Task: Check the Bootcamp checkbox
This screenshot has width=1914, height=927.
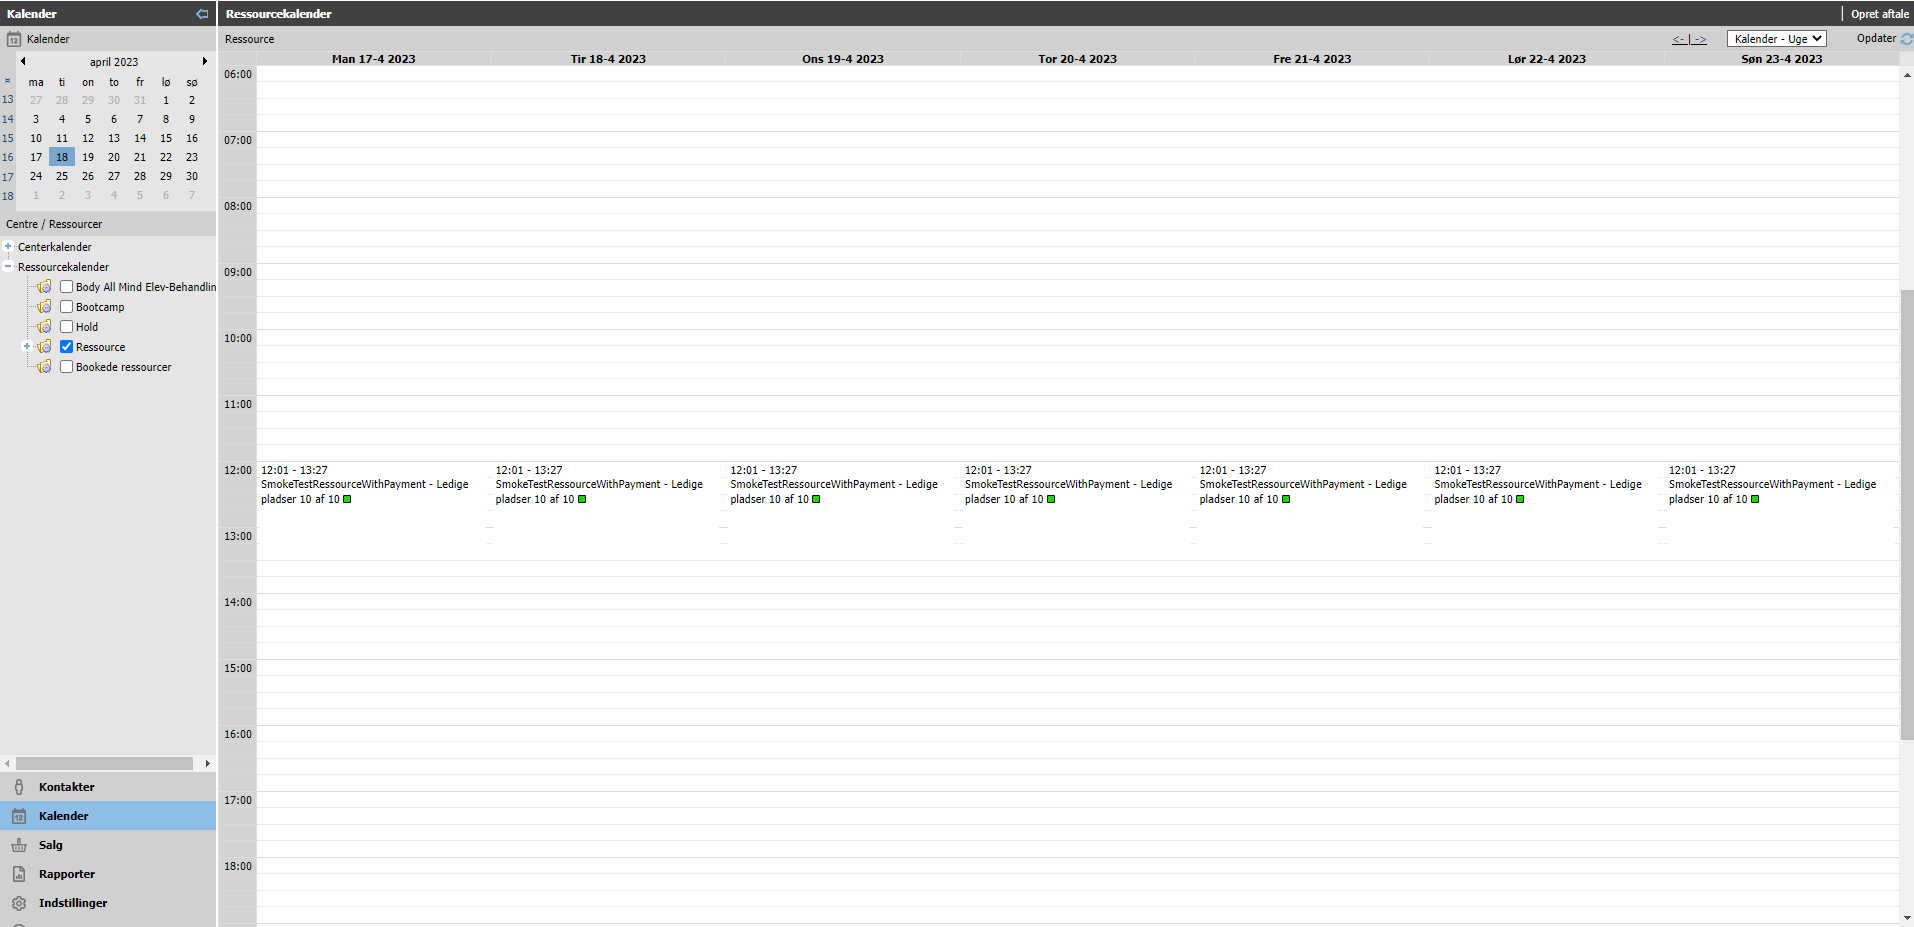Action: click(67, 307)
